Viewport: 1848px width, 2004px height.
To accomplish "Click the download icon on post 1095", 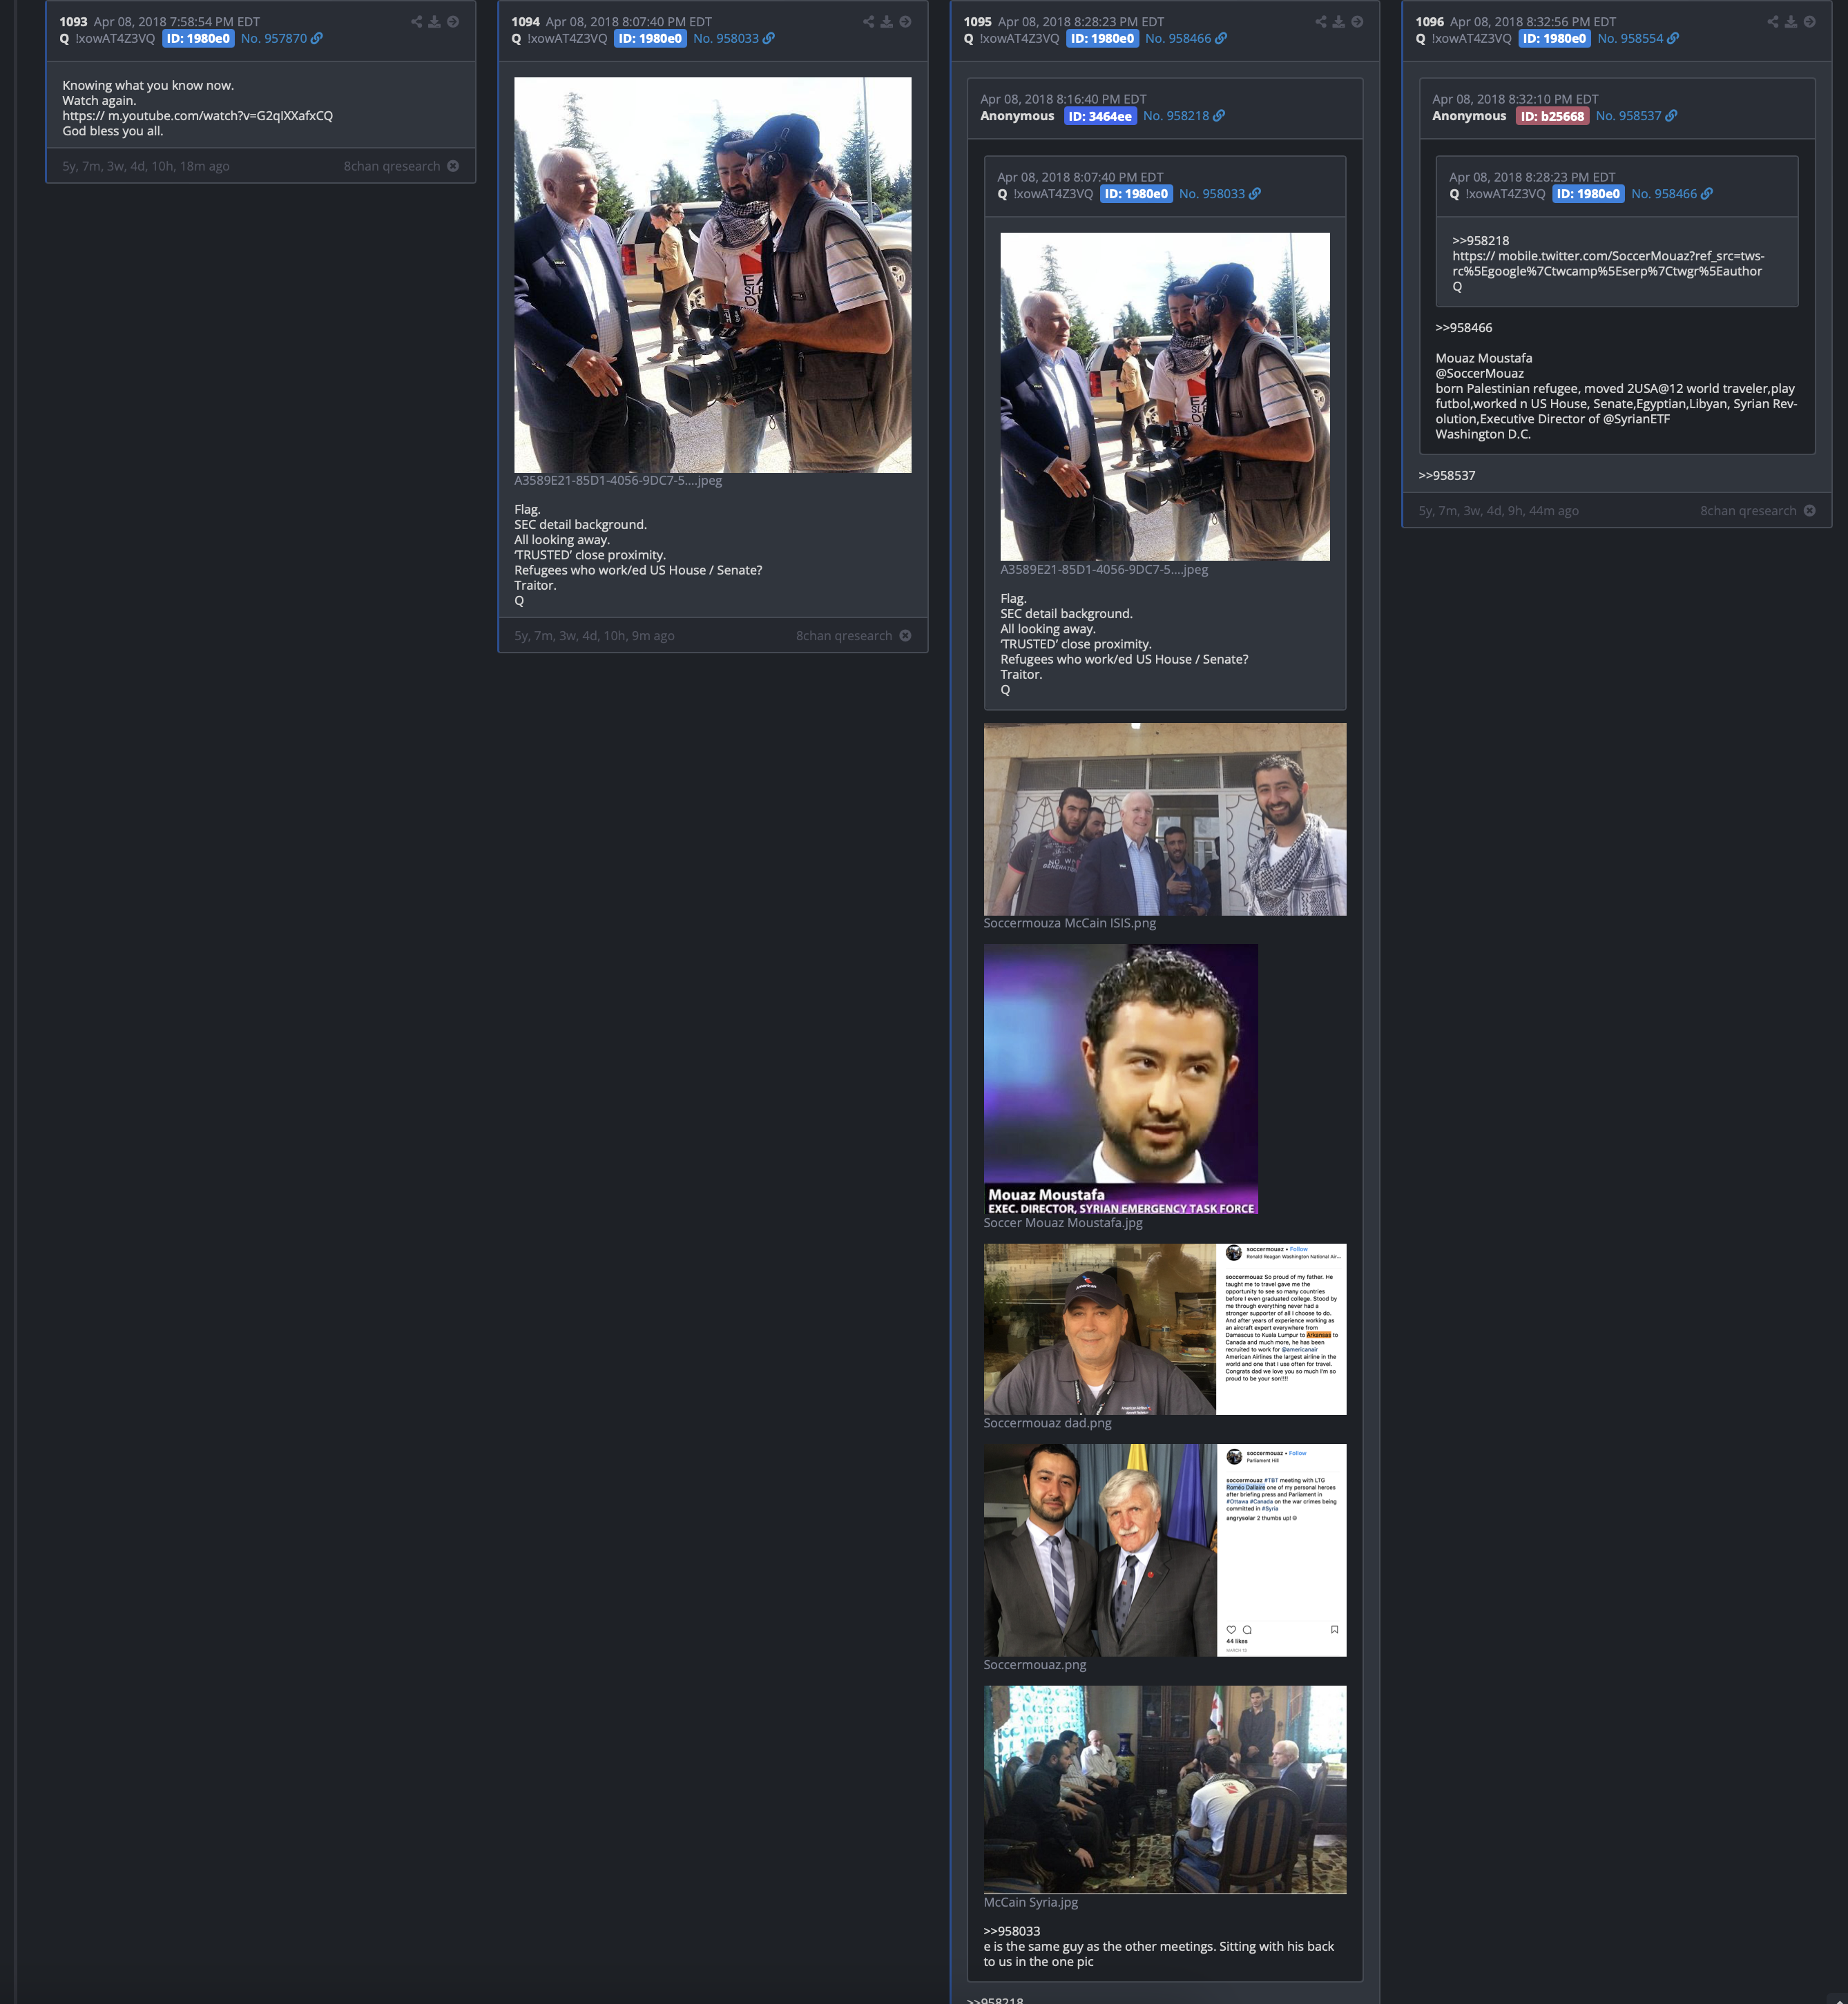I will 1338,22.
